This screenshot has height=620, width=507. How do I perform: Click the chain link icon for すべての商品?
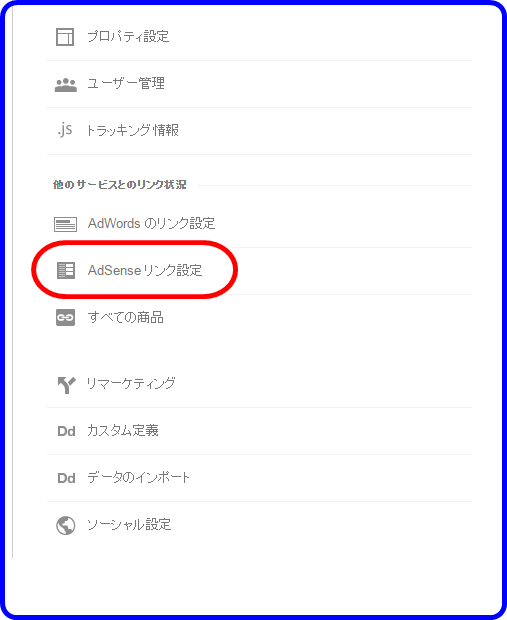[x=65, y=318]
